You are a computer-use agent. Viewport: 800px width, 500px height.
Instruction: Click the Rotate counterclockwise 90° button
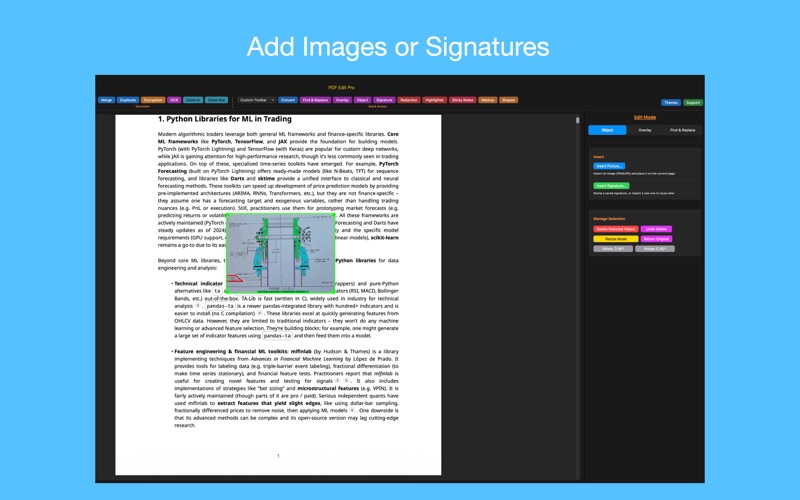(613, 249)
